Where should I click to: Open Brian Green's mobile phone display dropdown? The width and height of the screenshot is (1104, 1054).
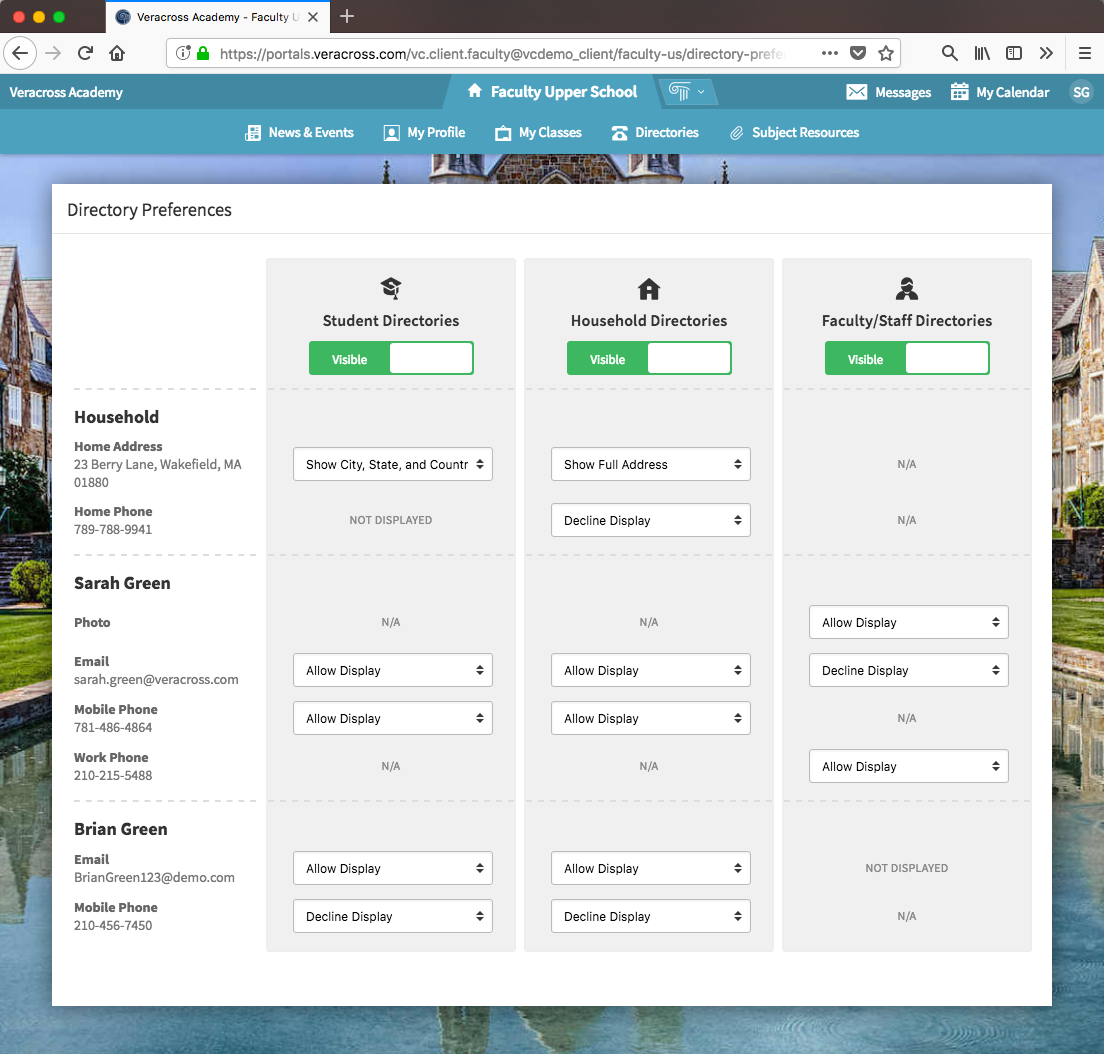pos(392,916)
